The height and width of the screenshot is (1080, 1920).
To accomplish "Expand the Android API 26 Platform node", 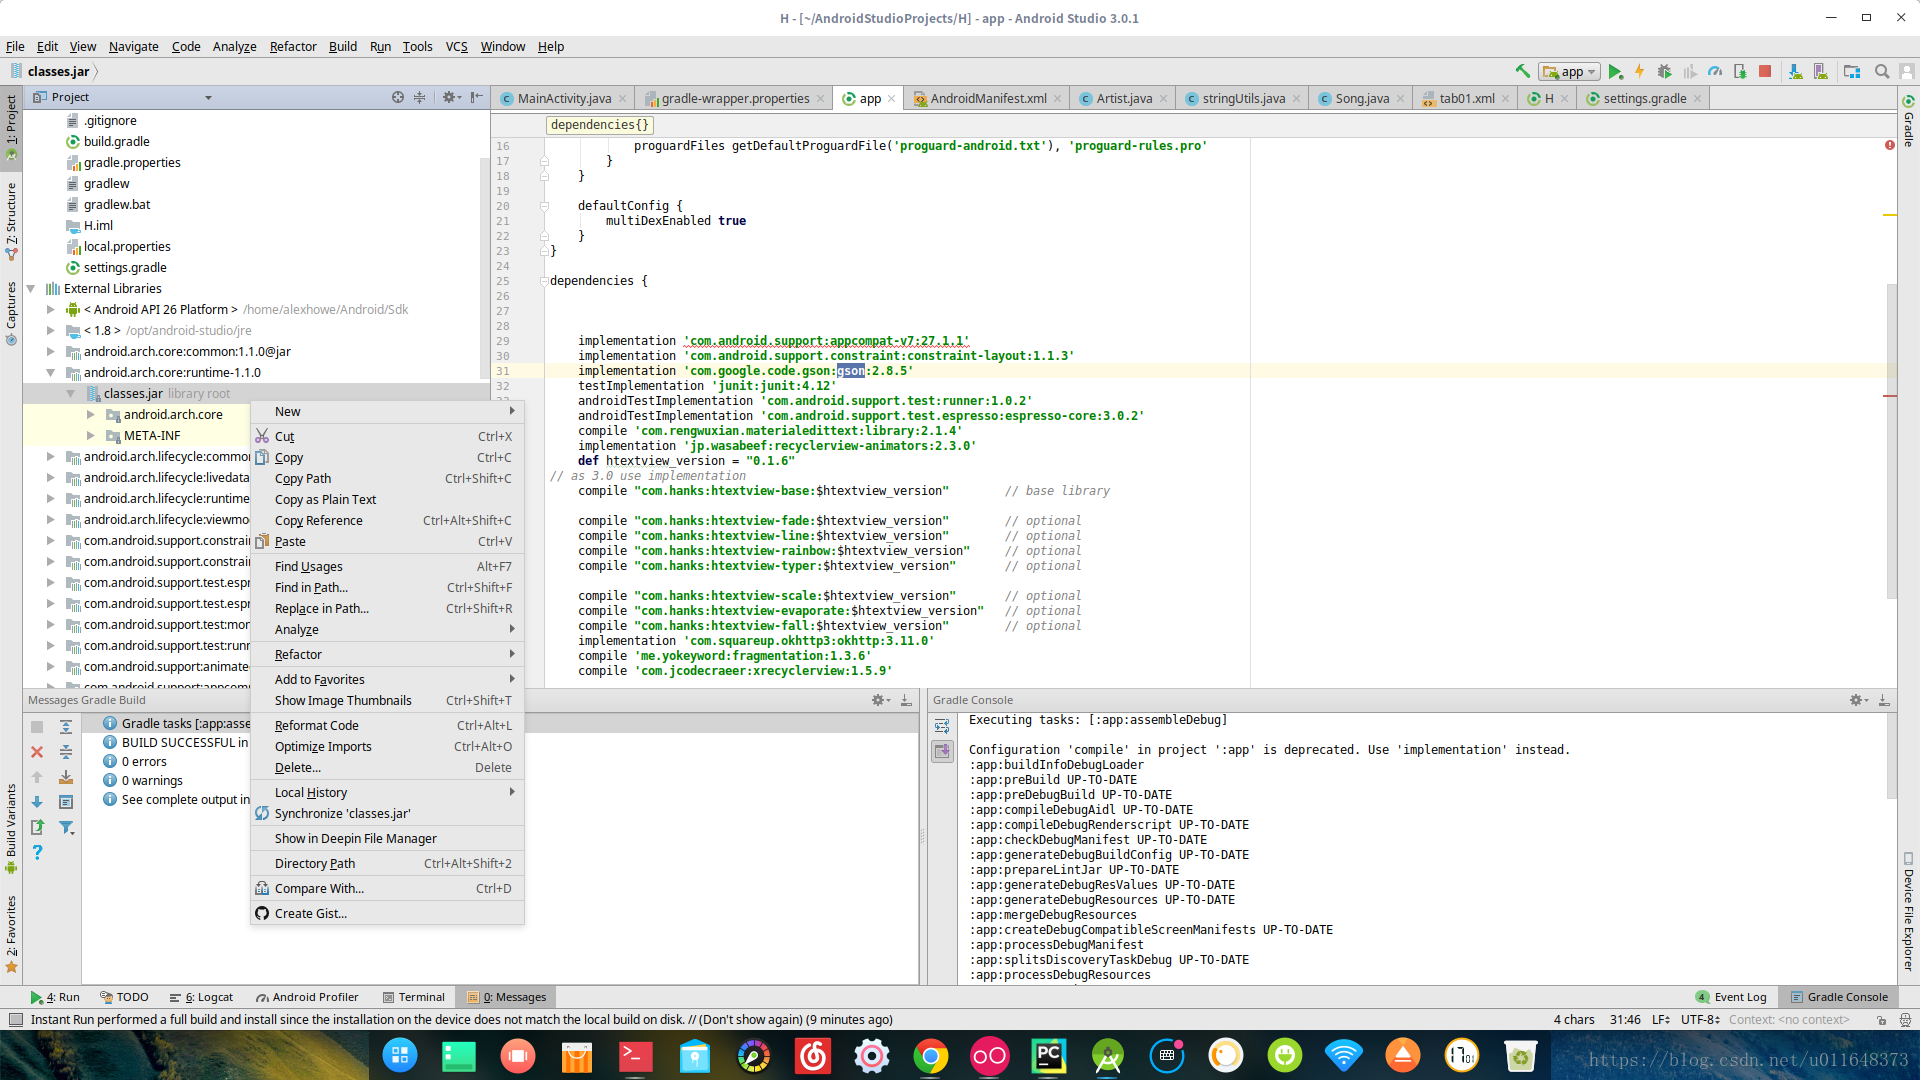I will (51, 309).
